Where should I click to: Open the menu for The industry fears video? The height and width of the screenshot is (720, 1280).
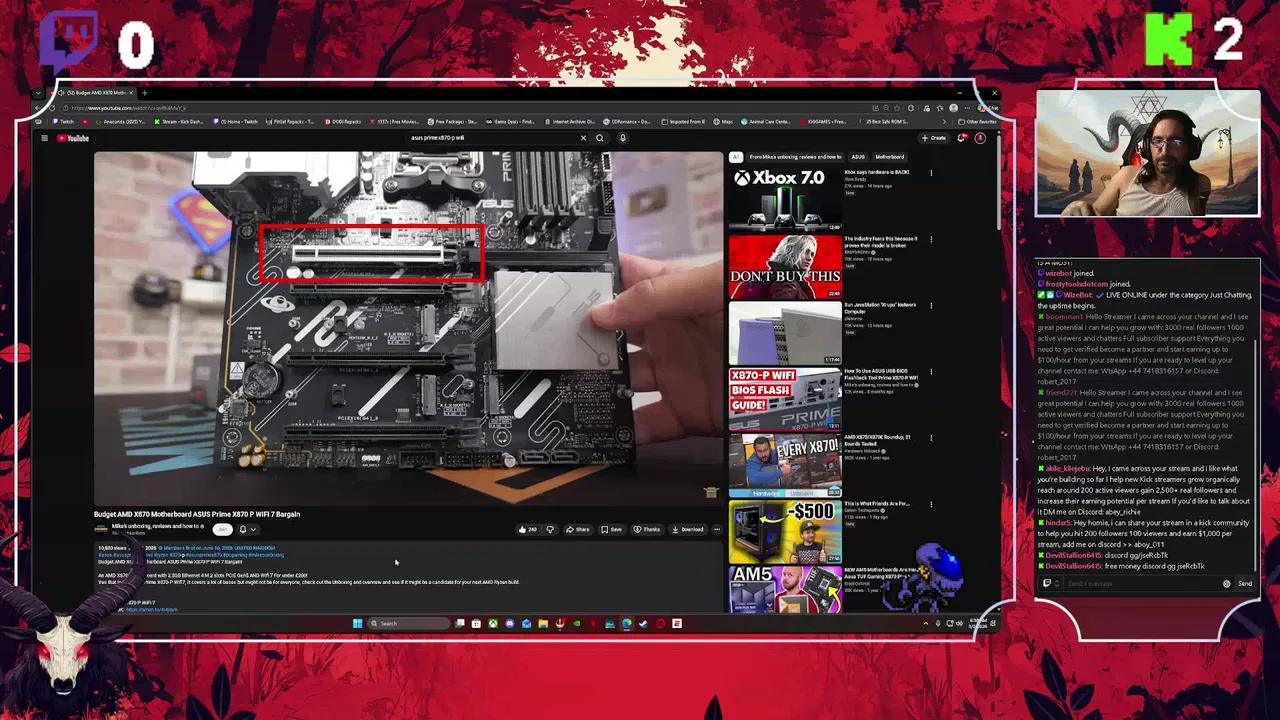click(931, 240)
